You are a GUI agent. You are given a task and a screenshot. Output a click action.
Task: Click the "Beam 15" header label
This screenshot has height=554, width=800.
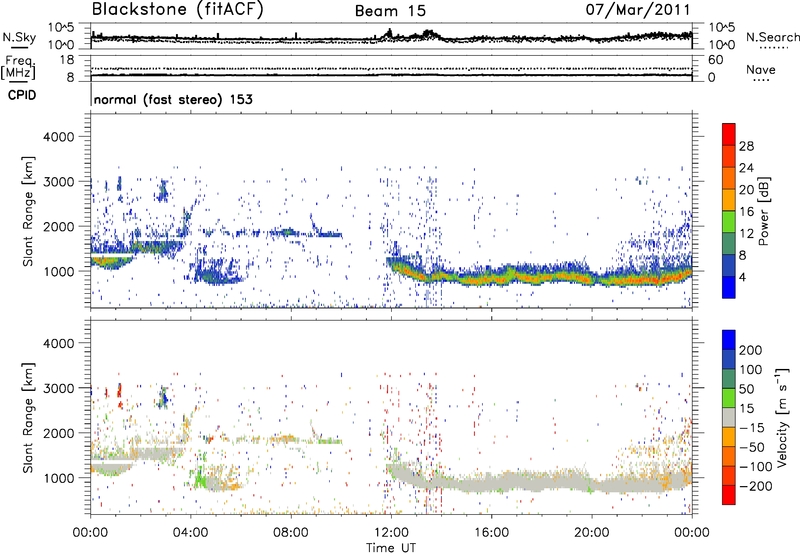[390, 11]
